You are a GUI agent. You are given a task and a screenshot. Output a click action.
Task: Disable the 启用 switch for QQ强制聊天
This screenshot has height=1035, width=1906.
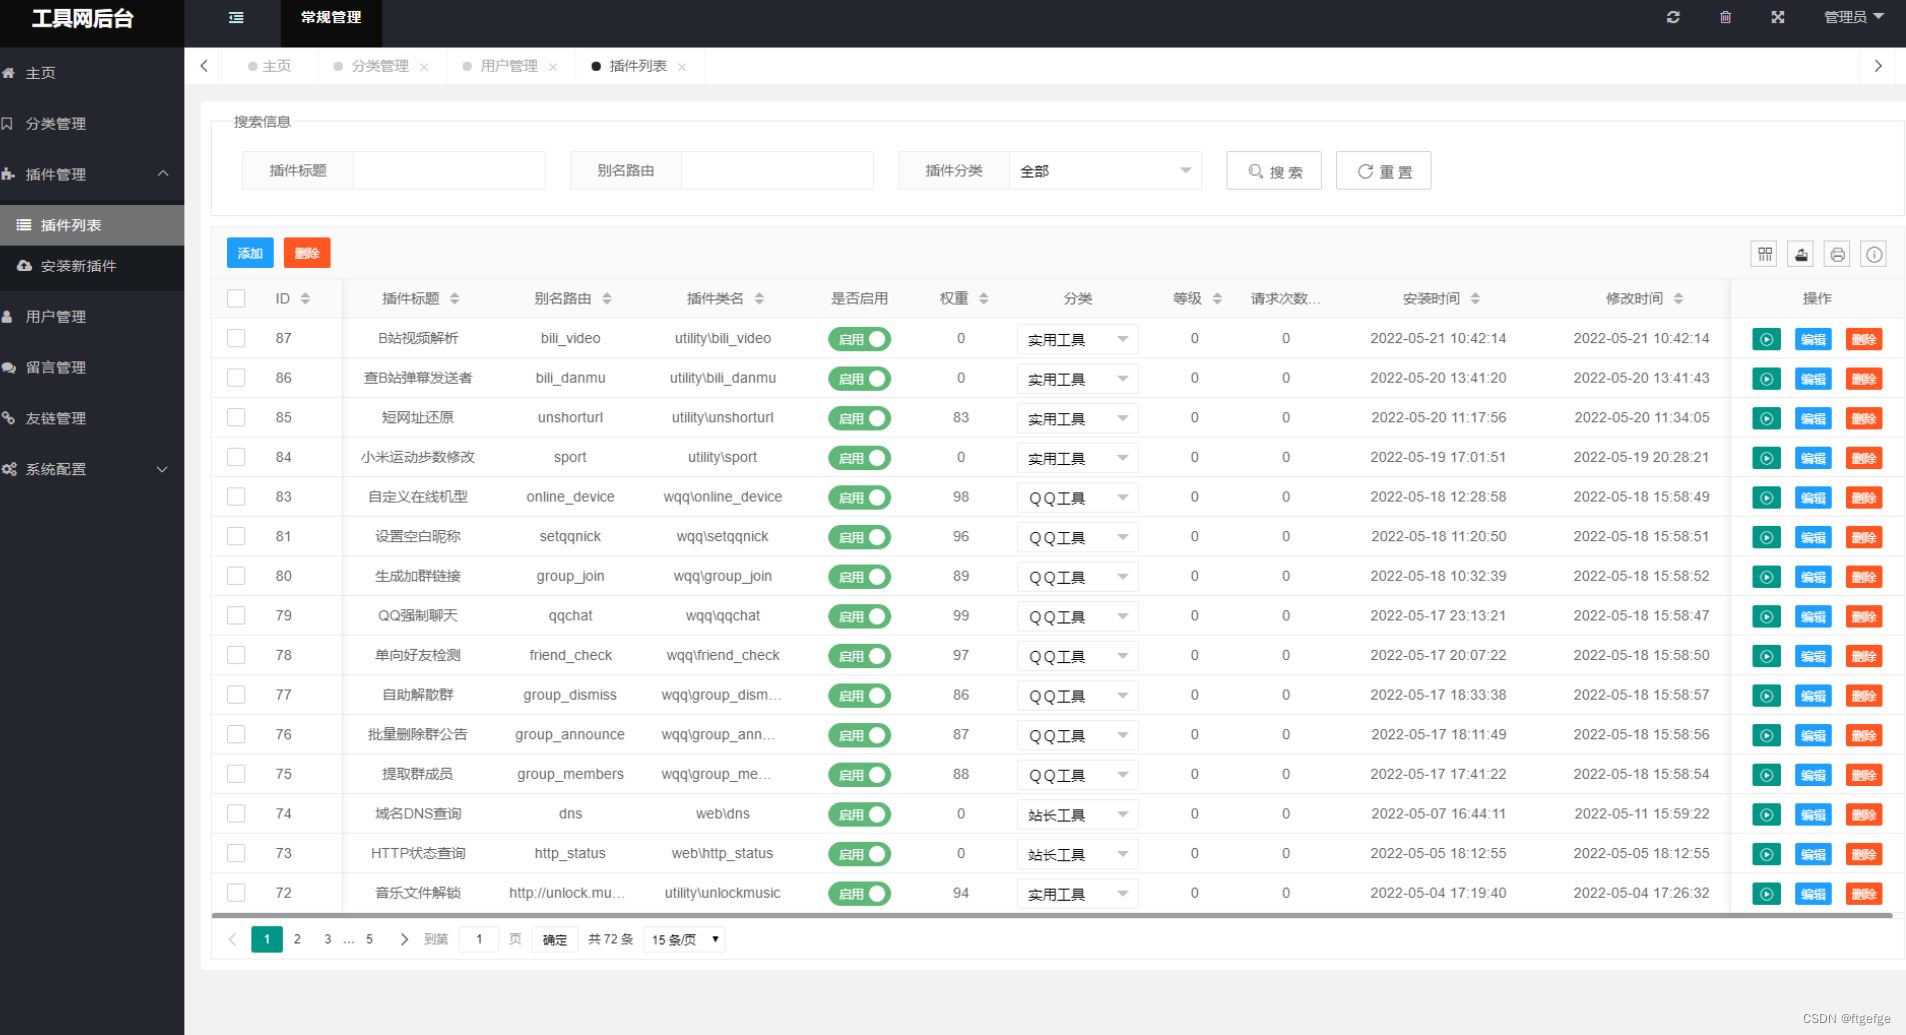pyautogui.click(x=859, y=616)
